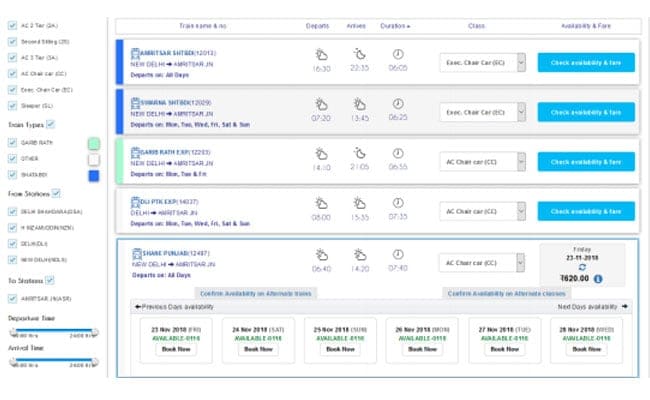Viewport: 650px width, 400px height.
Task: Click the duration clock icon for Garib Rath Exp
Action: tap(397, 151)
